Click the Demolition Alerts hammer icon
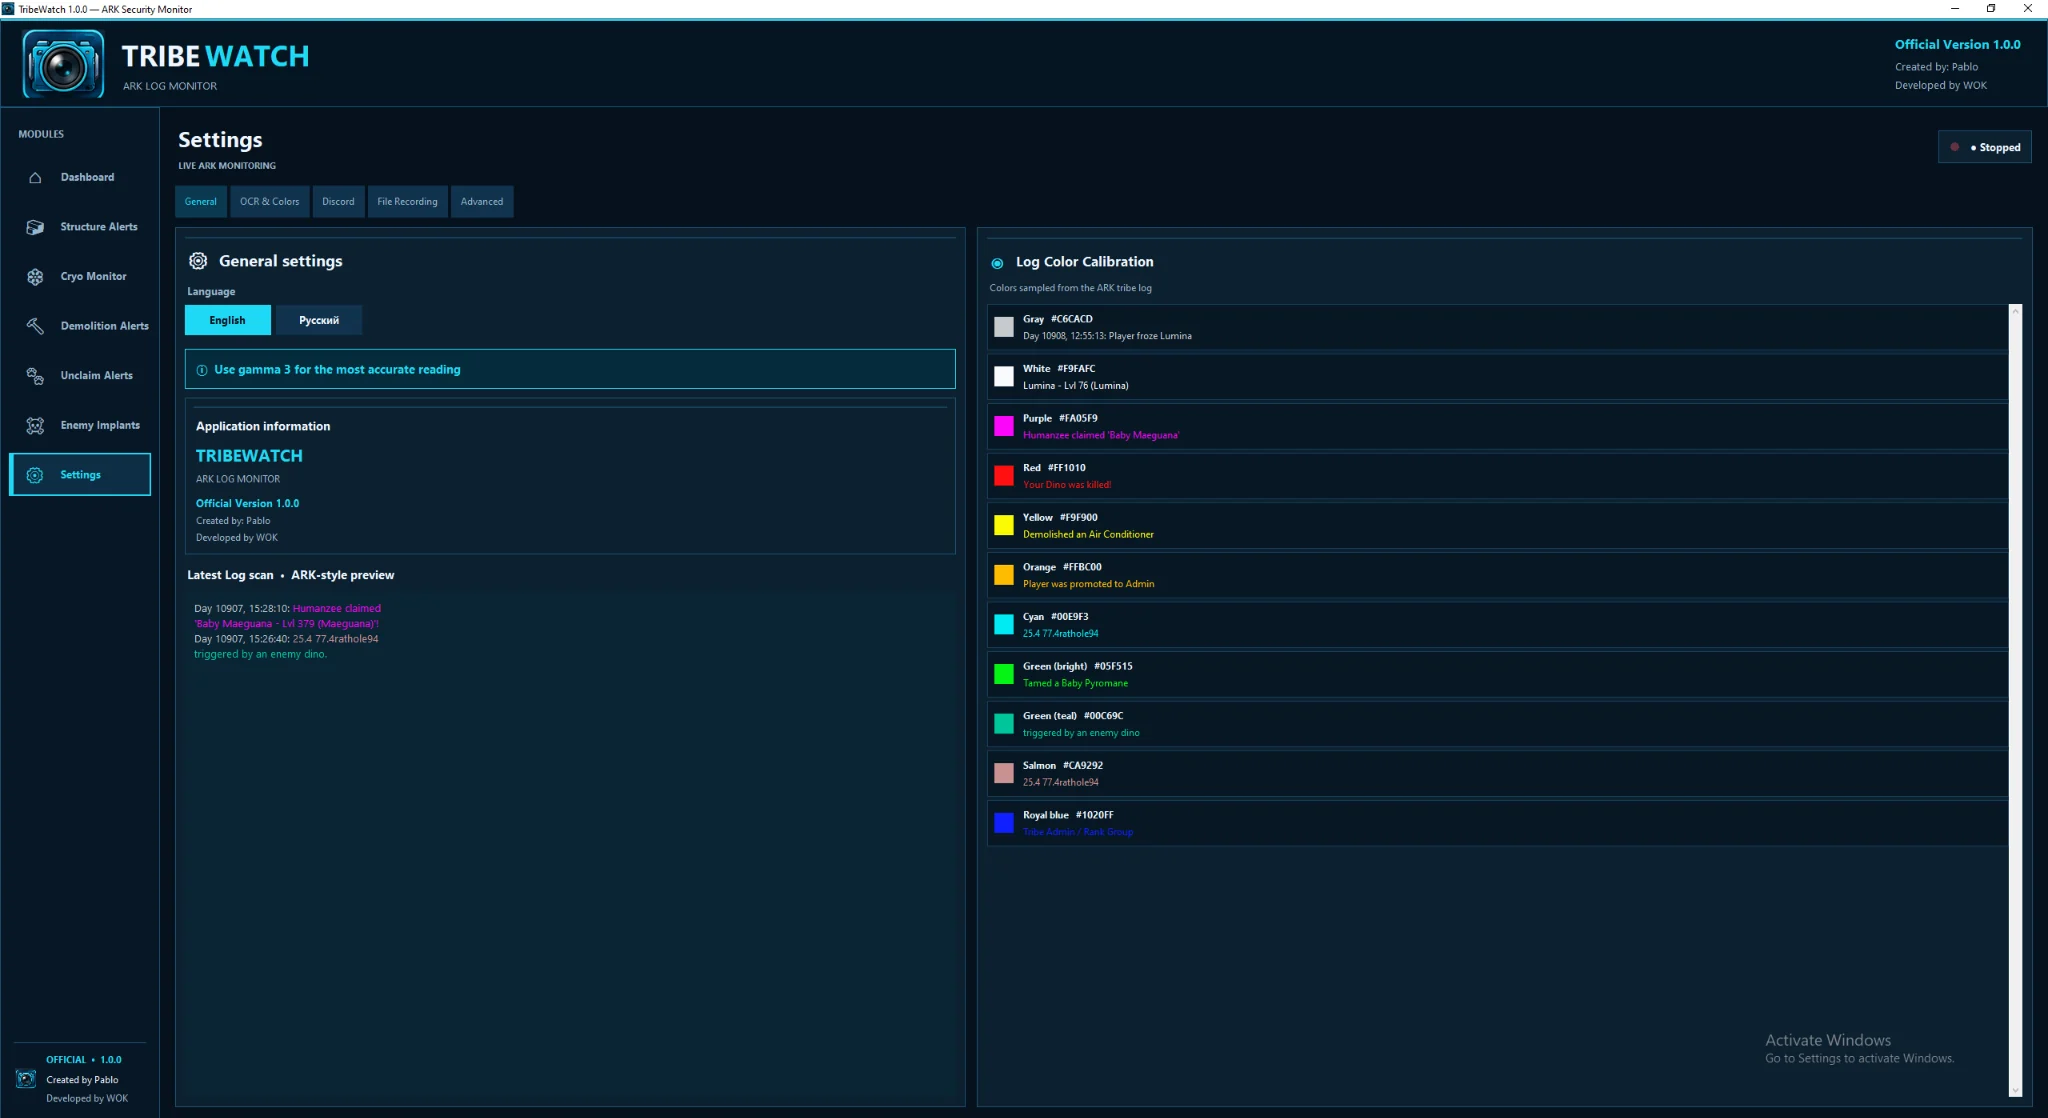Viewport: 2048px width, 1118px height. coord(35,326)
